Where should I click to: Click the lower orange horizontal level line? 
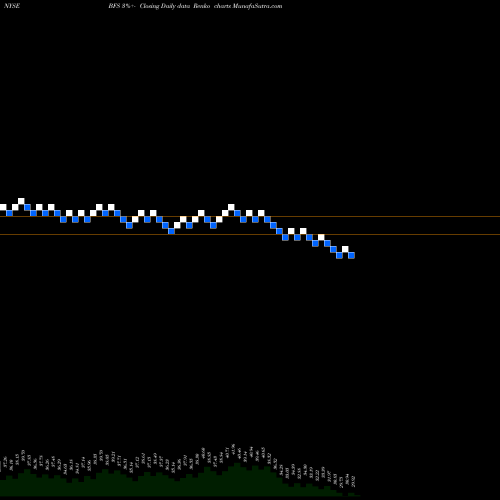pos(250,235)
